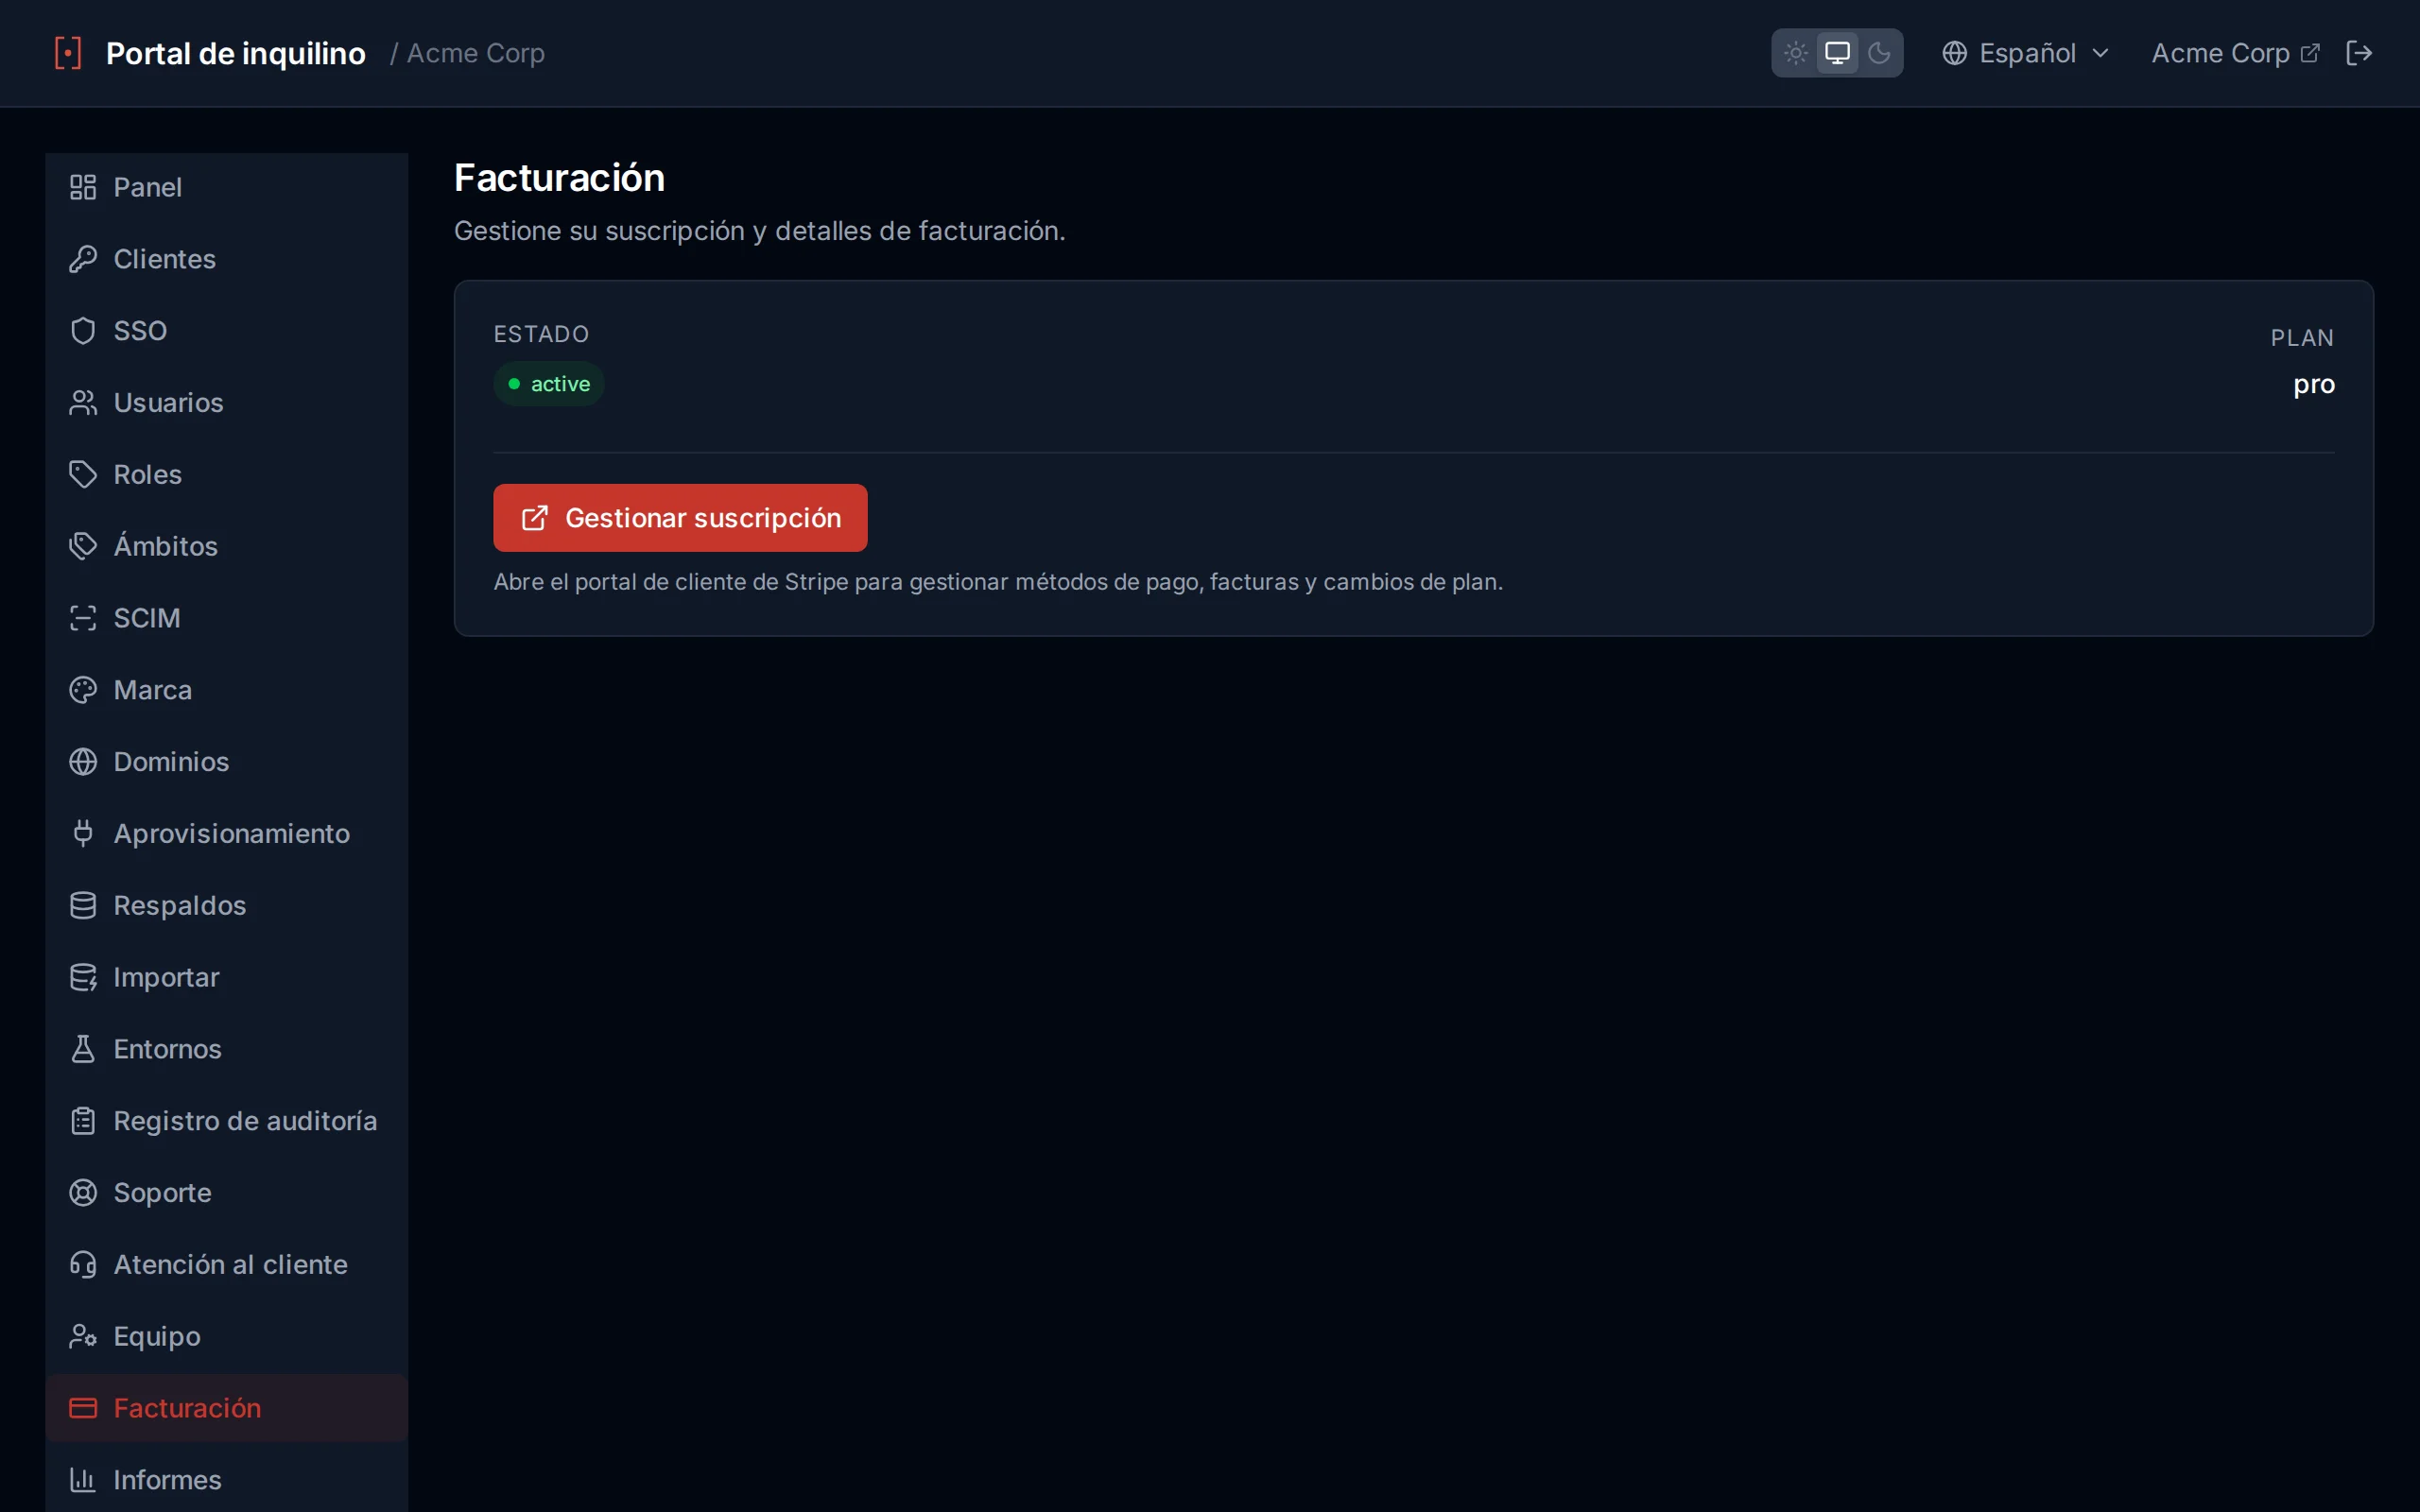The height and width of the screenshot is (1512, 2420).
Task: Switch to light theme with sun icon
Action: 1795,53
